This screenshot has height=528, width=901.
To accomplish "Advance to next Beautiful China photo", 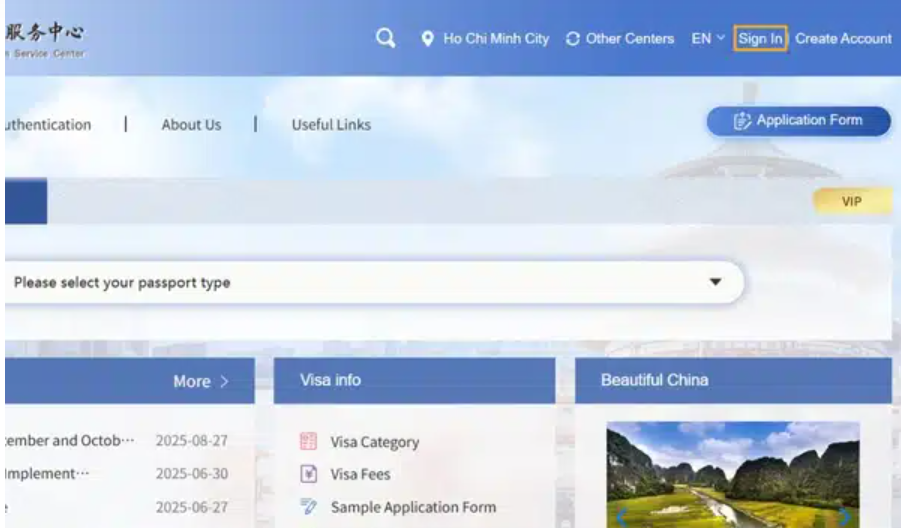I will (844, 516).
